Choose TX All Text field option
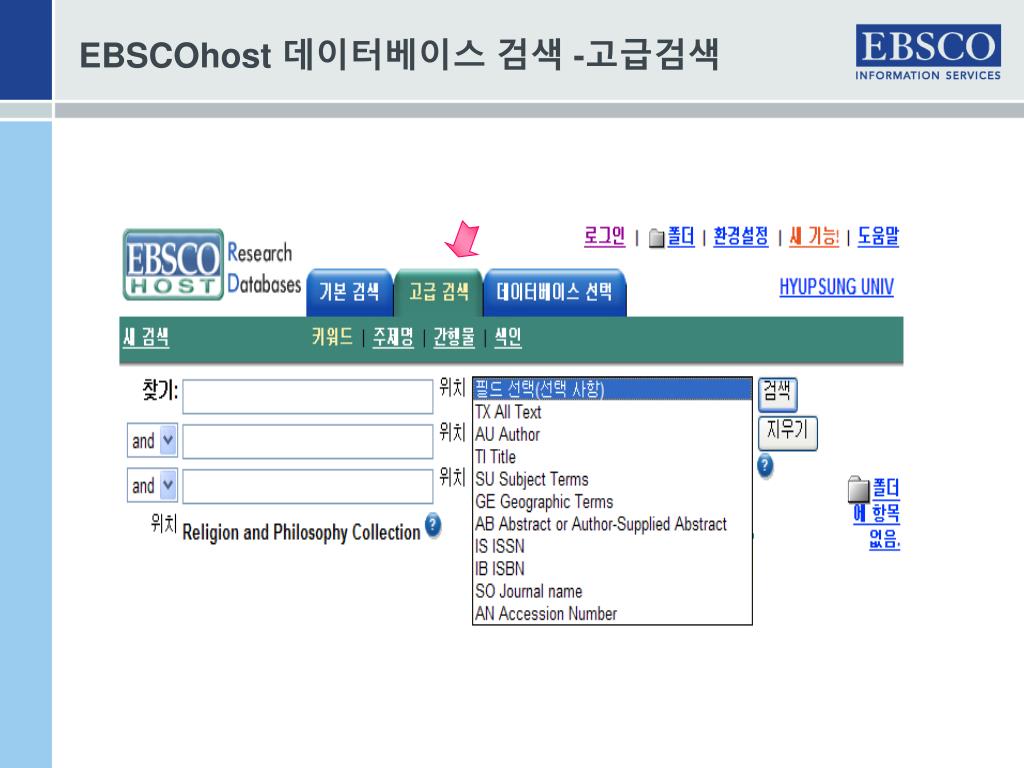Viewport: 1024px width, 768px height. pos(612,412)
